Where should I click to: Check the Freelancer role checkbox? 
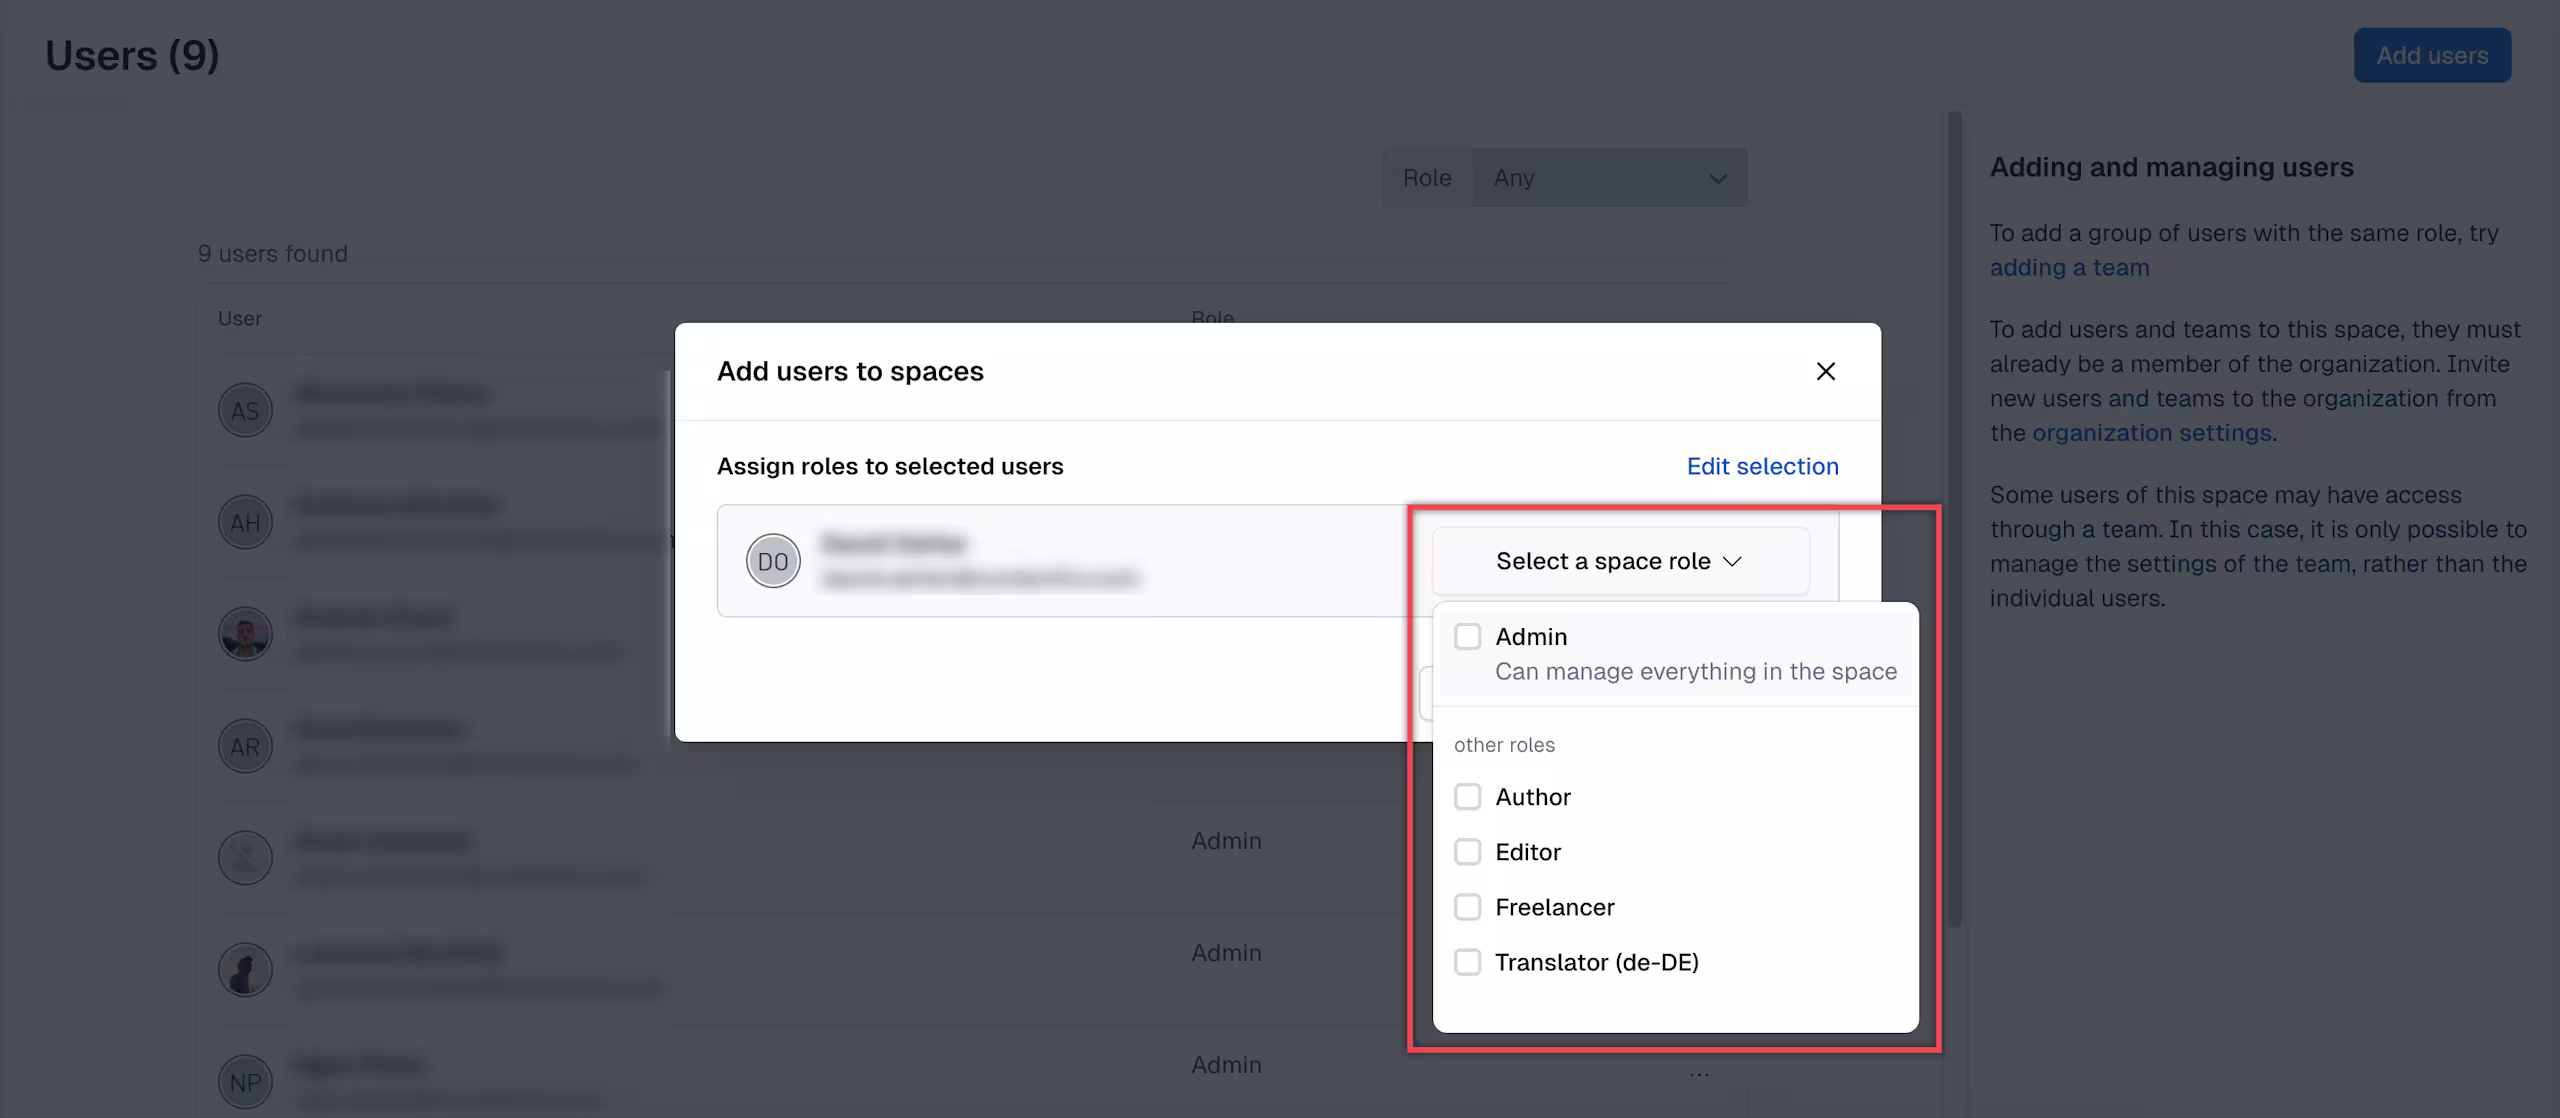pyautogui.click(x=1467, y=906)
